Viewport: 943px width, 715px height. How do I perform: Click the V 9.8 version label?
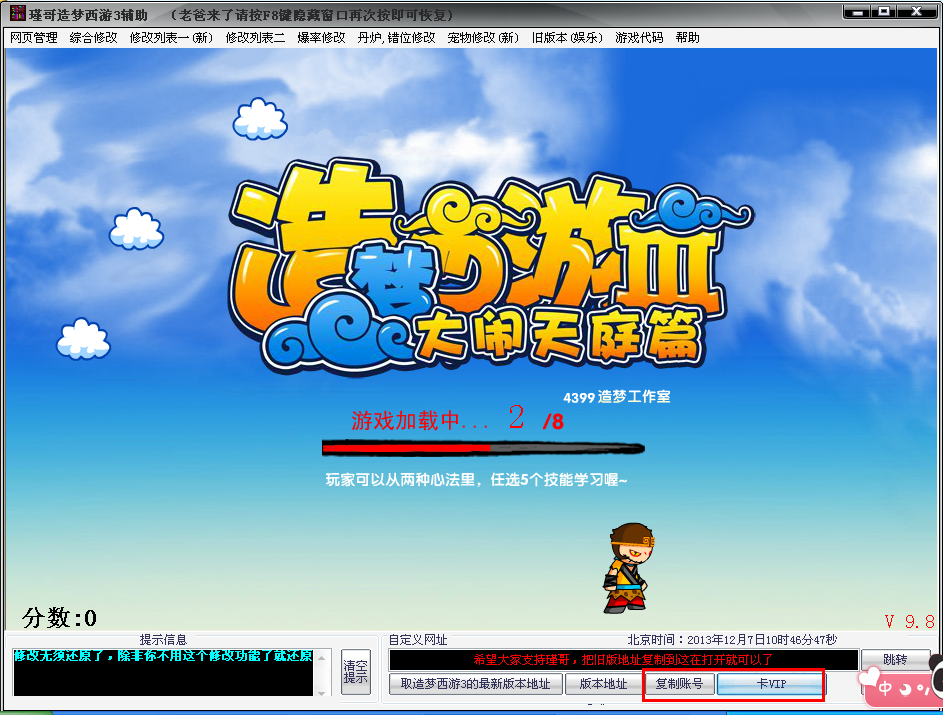tap(909, 621)
